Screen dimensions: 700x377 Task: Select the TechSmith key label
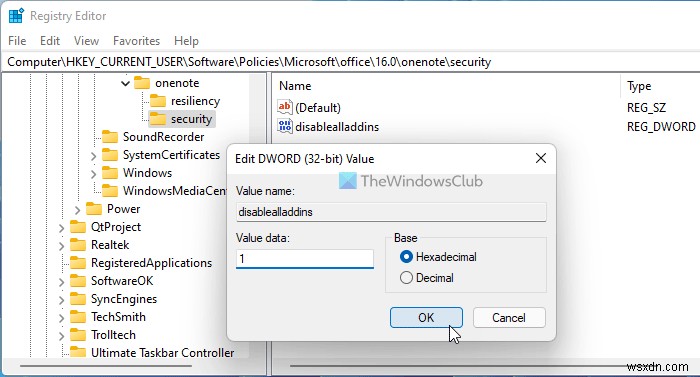(x=118, y=317)
